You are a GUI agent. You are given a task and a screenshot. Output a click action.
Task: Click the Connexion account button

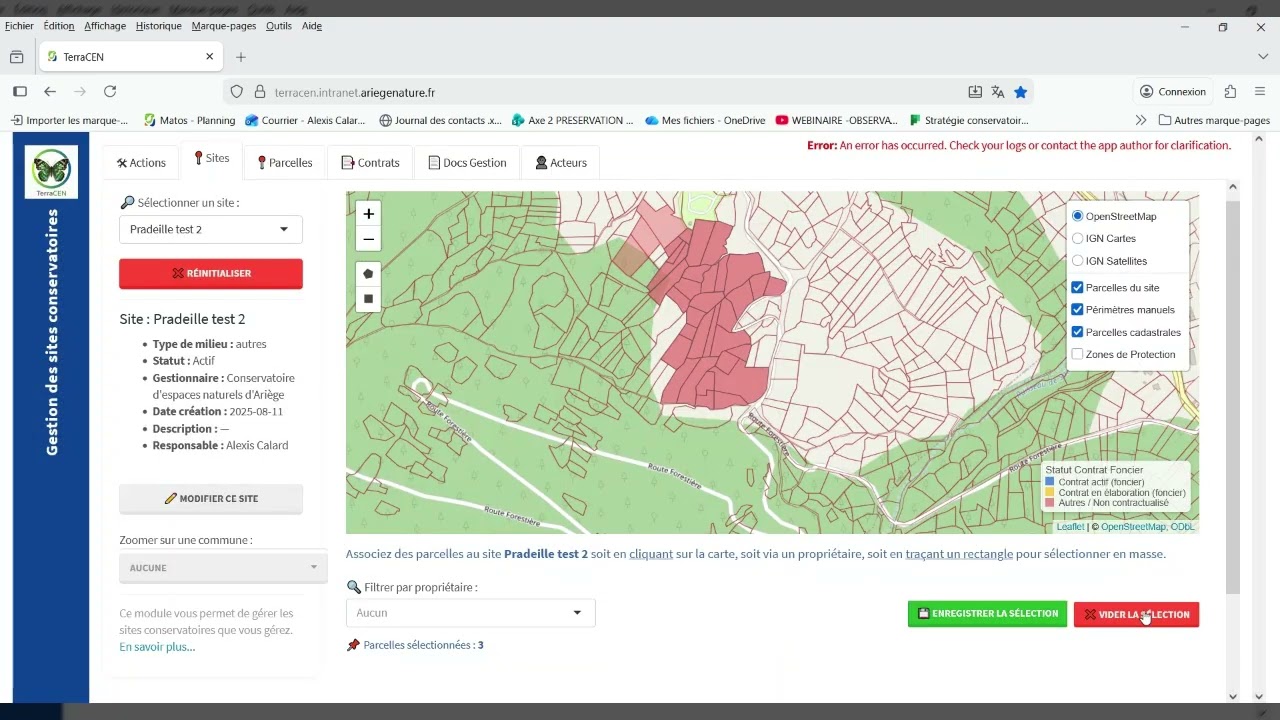pyautogui.click(x=1173, y=91)
